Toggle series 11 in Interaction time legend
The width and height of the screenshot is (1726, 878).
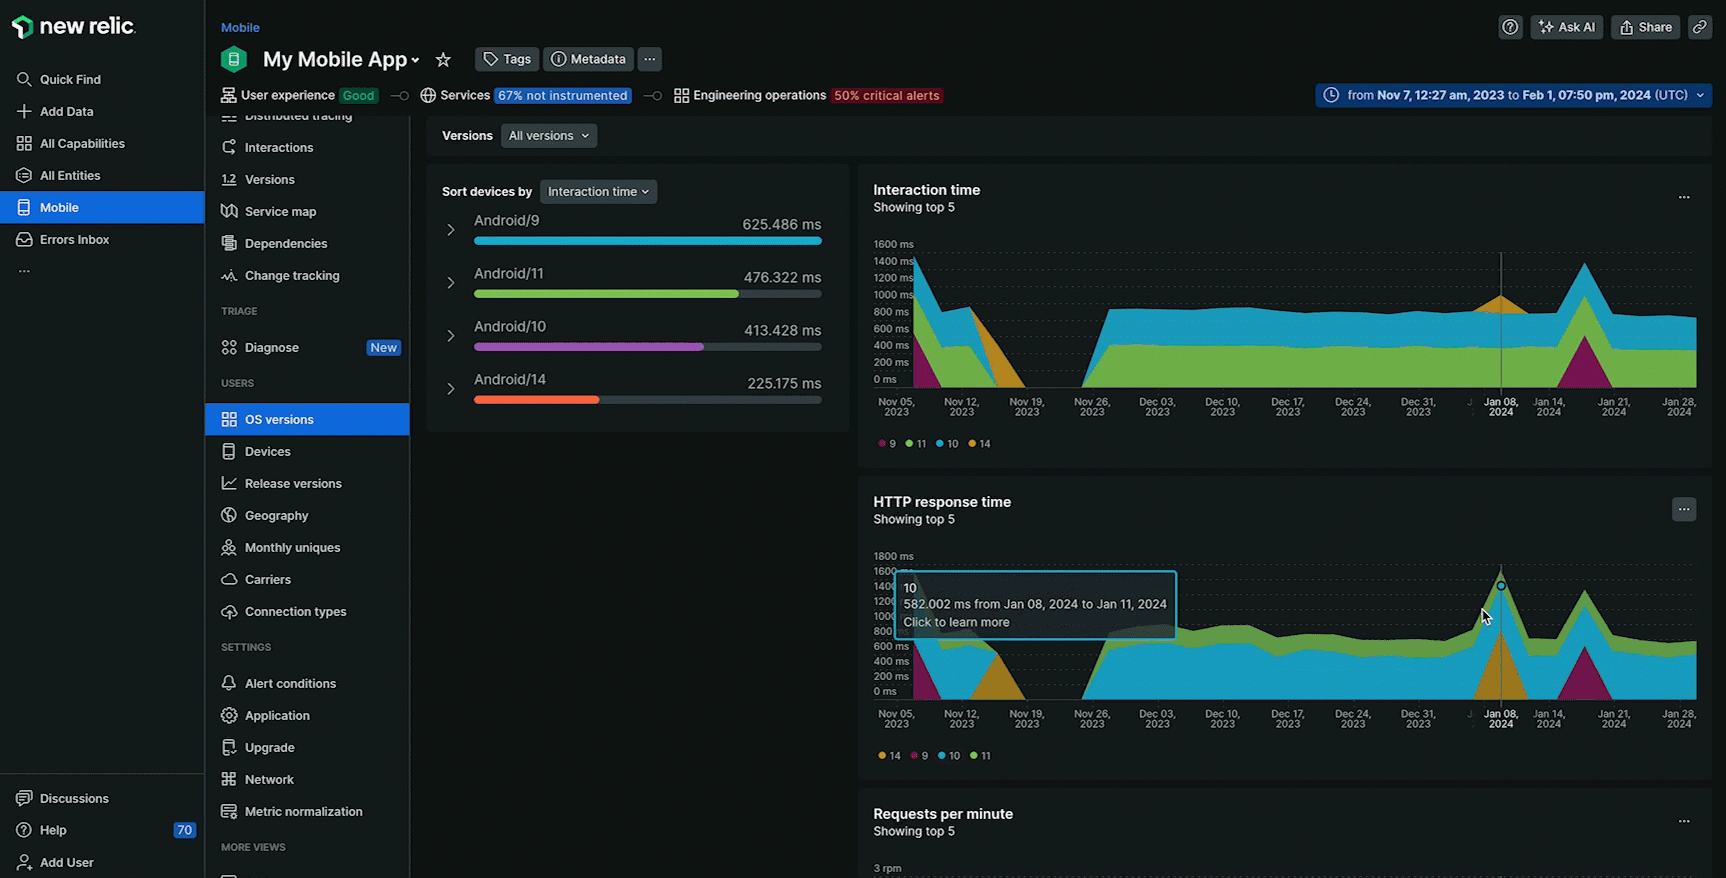[x=915, y=444]
